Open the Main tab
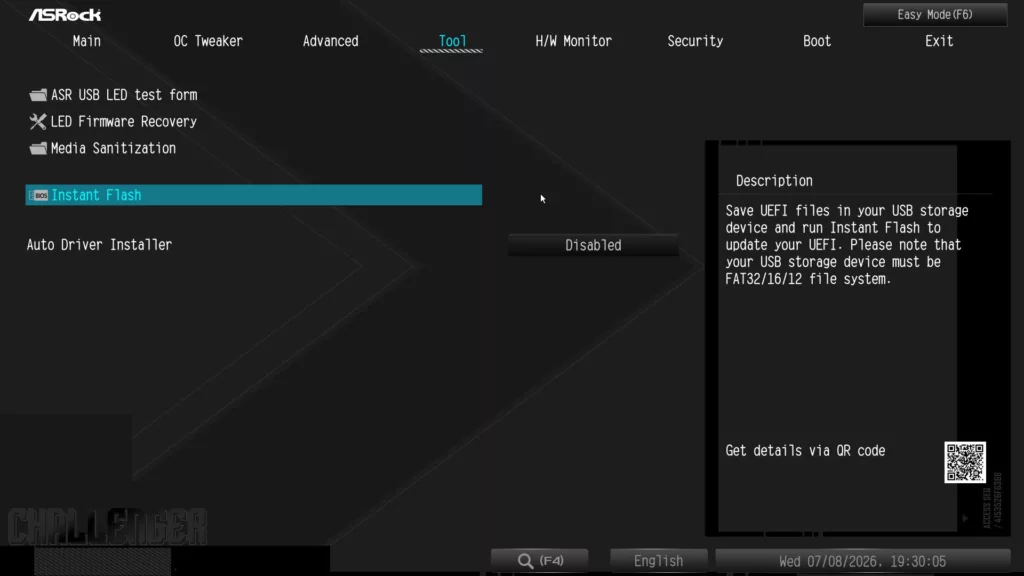The height and width of the screenshot is (576, 1024). 86,41
